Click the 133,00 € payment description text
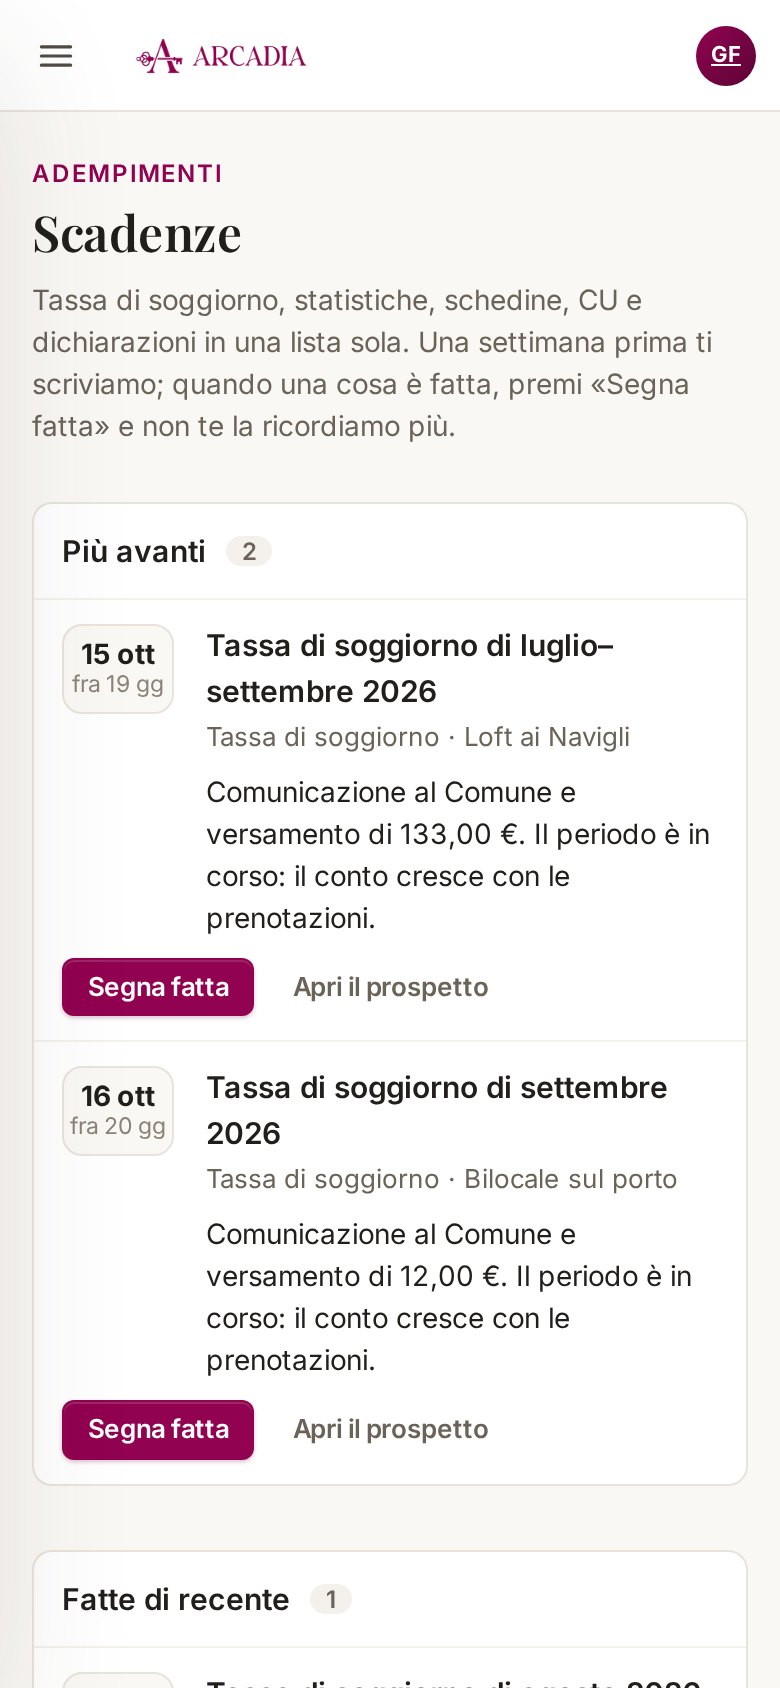Screen dimensions: 780x1688 pyautogui.click(x=458, y=855)
